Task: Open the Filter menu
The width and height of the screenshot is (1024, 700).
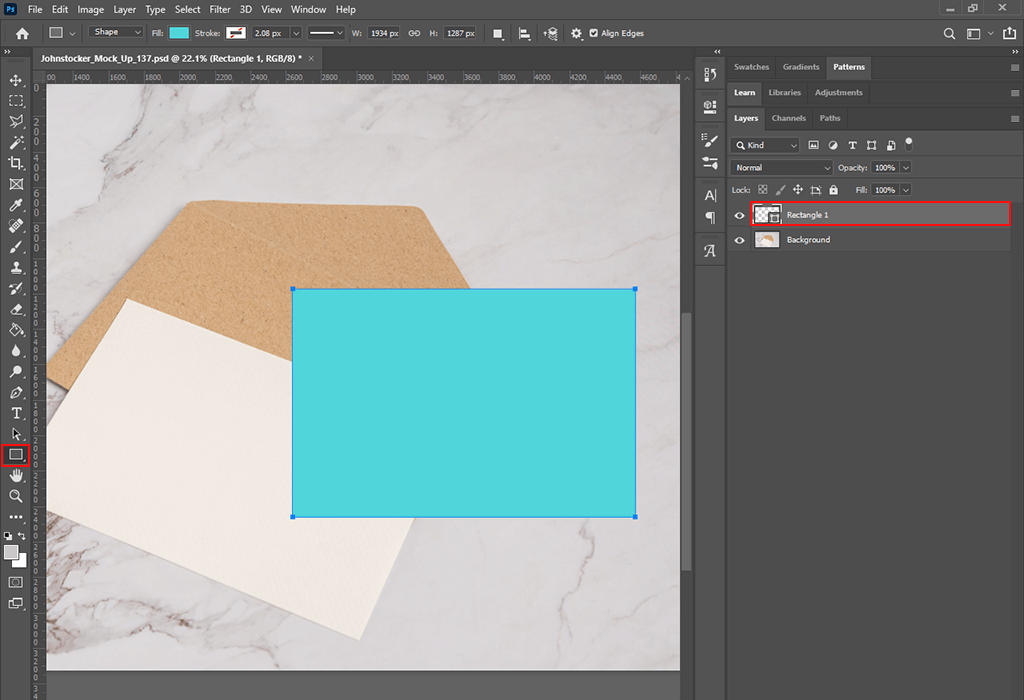Action: click(220, 9)
